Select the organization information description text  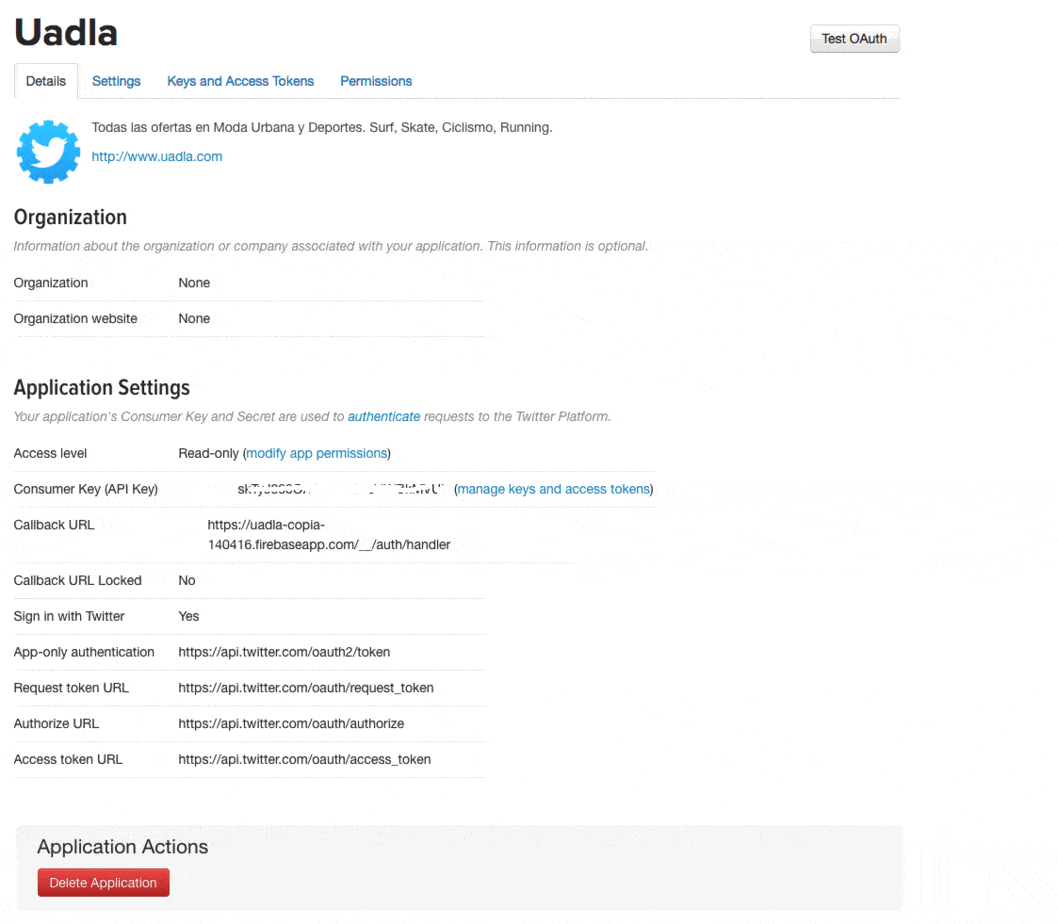(x=330, y=246)
